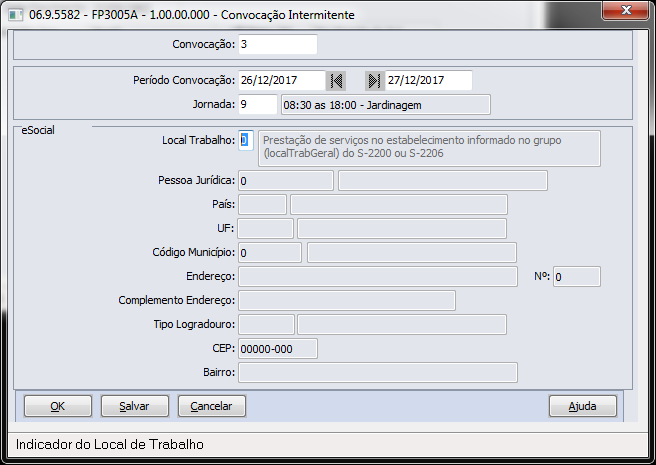This screenshot has width=656, height=465.
Task: Click the eSocial group label
Action: [x=38, y=130]
